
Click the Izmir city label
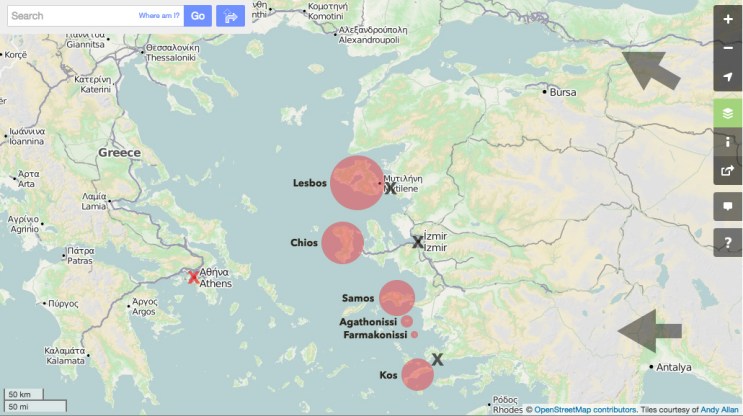435,242
